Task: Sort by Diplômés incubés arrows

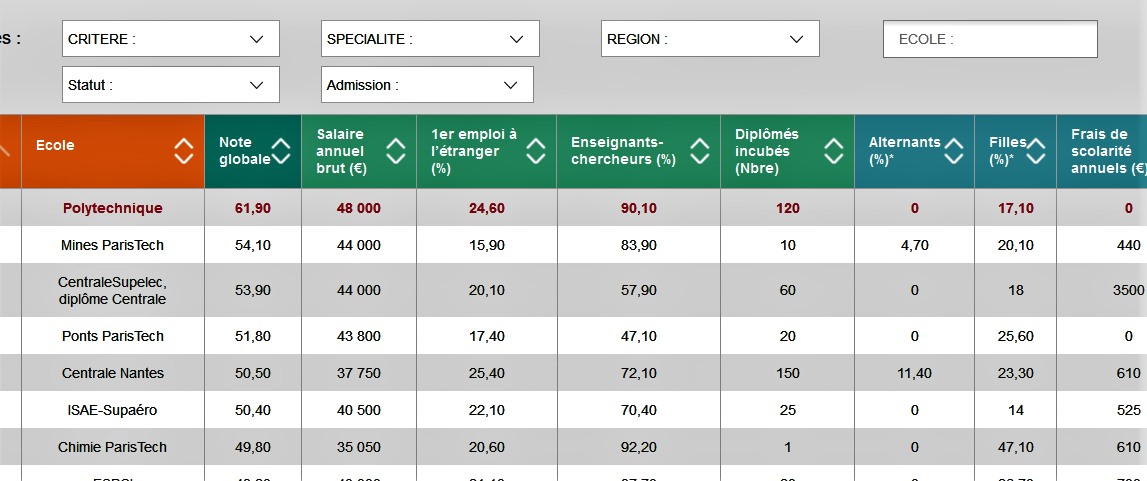Action: pyautogui.click(x=833, y=151)
